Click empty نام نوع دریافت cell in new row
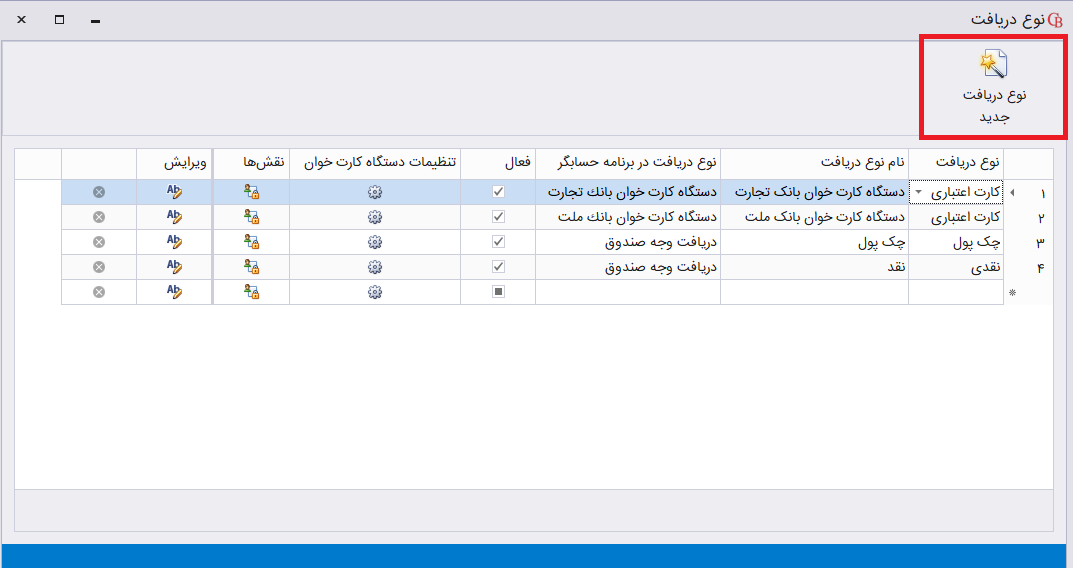 click(813, 292)
